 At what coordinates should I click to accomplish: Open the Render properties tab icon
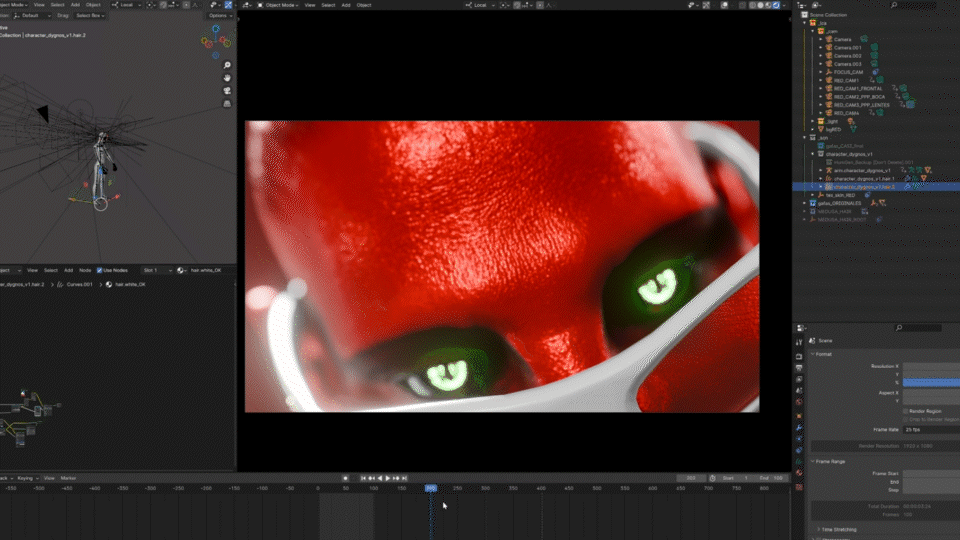(799, 356)
